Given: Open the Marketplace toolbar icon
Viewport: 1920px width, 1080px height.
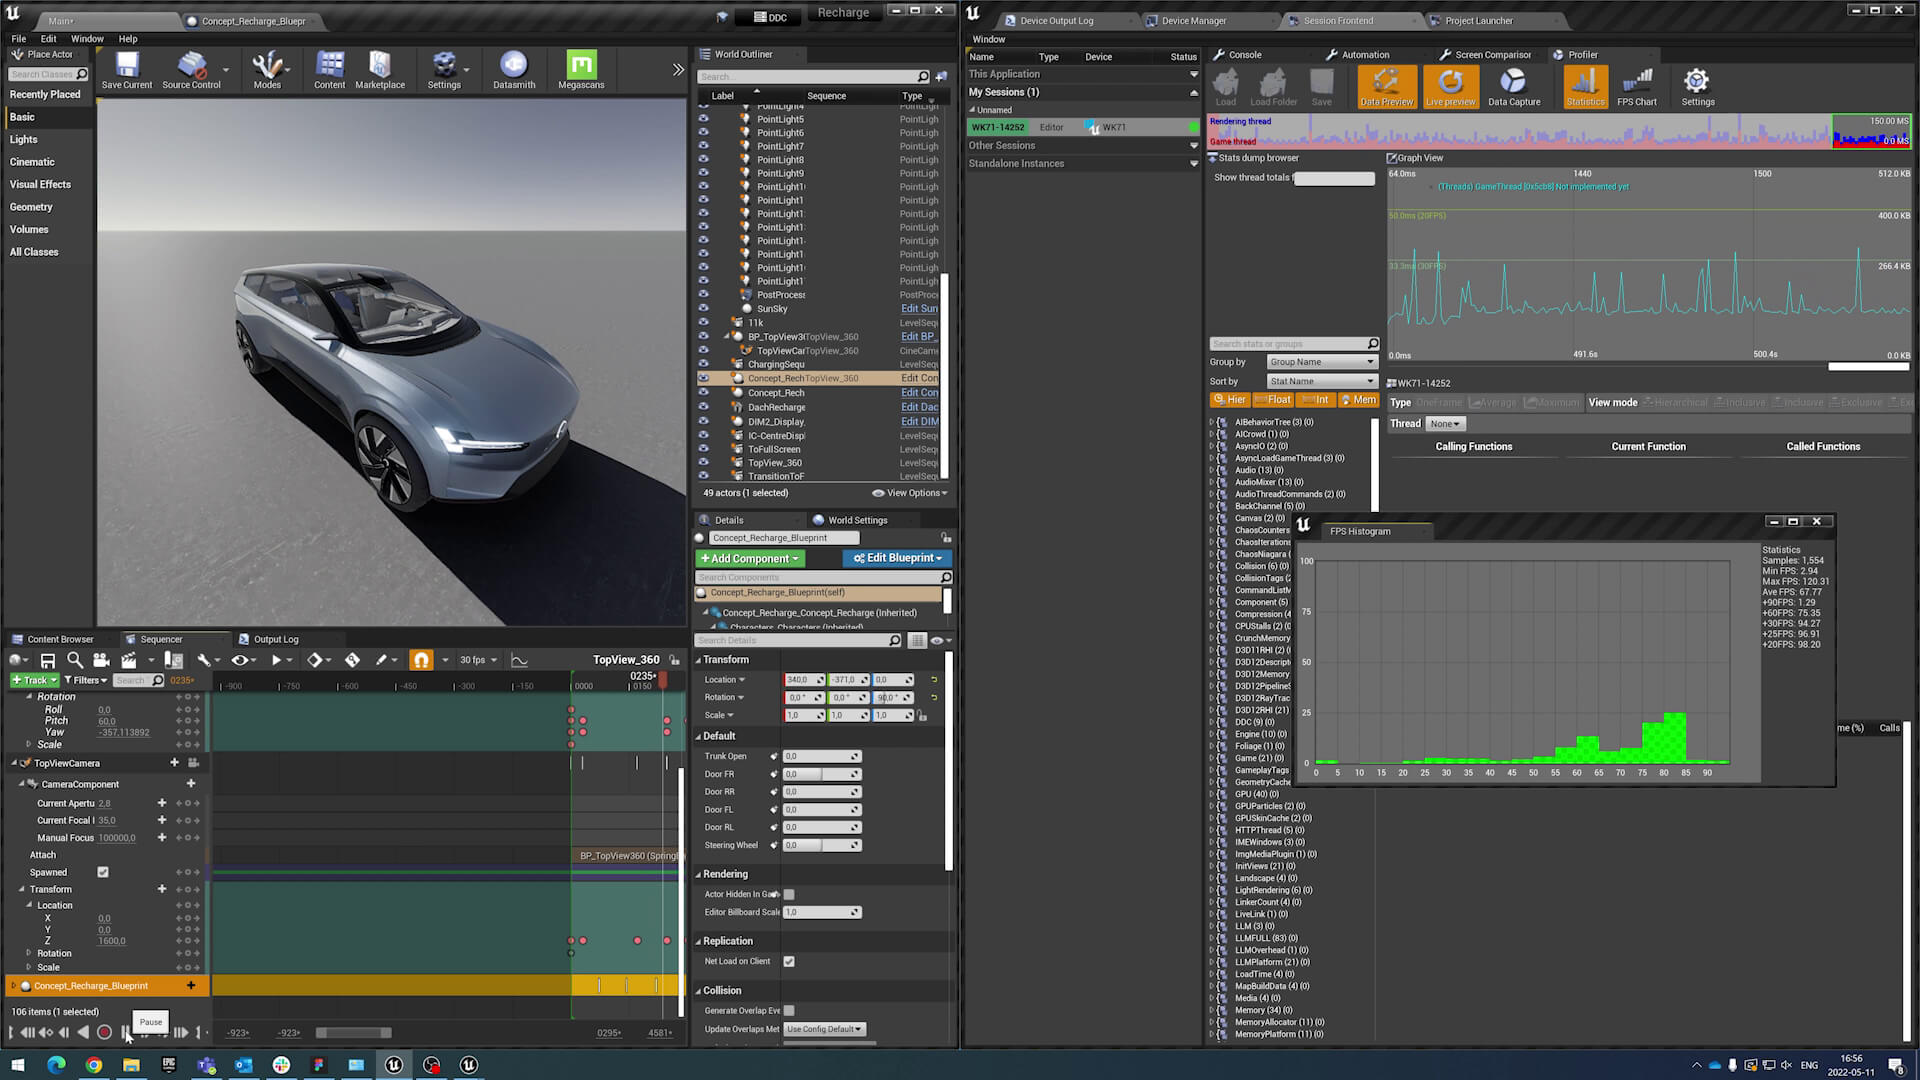Looking at the screenshot, I should (380, 66).
